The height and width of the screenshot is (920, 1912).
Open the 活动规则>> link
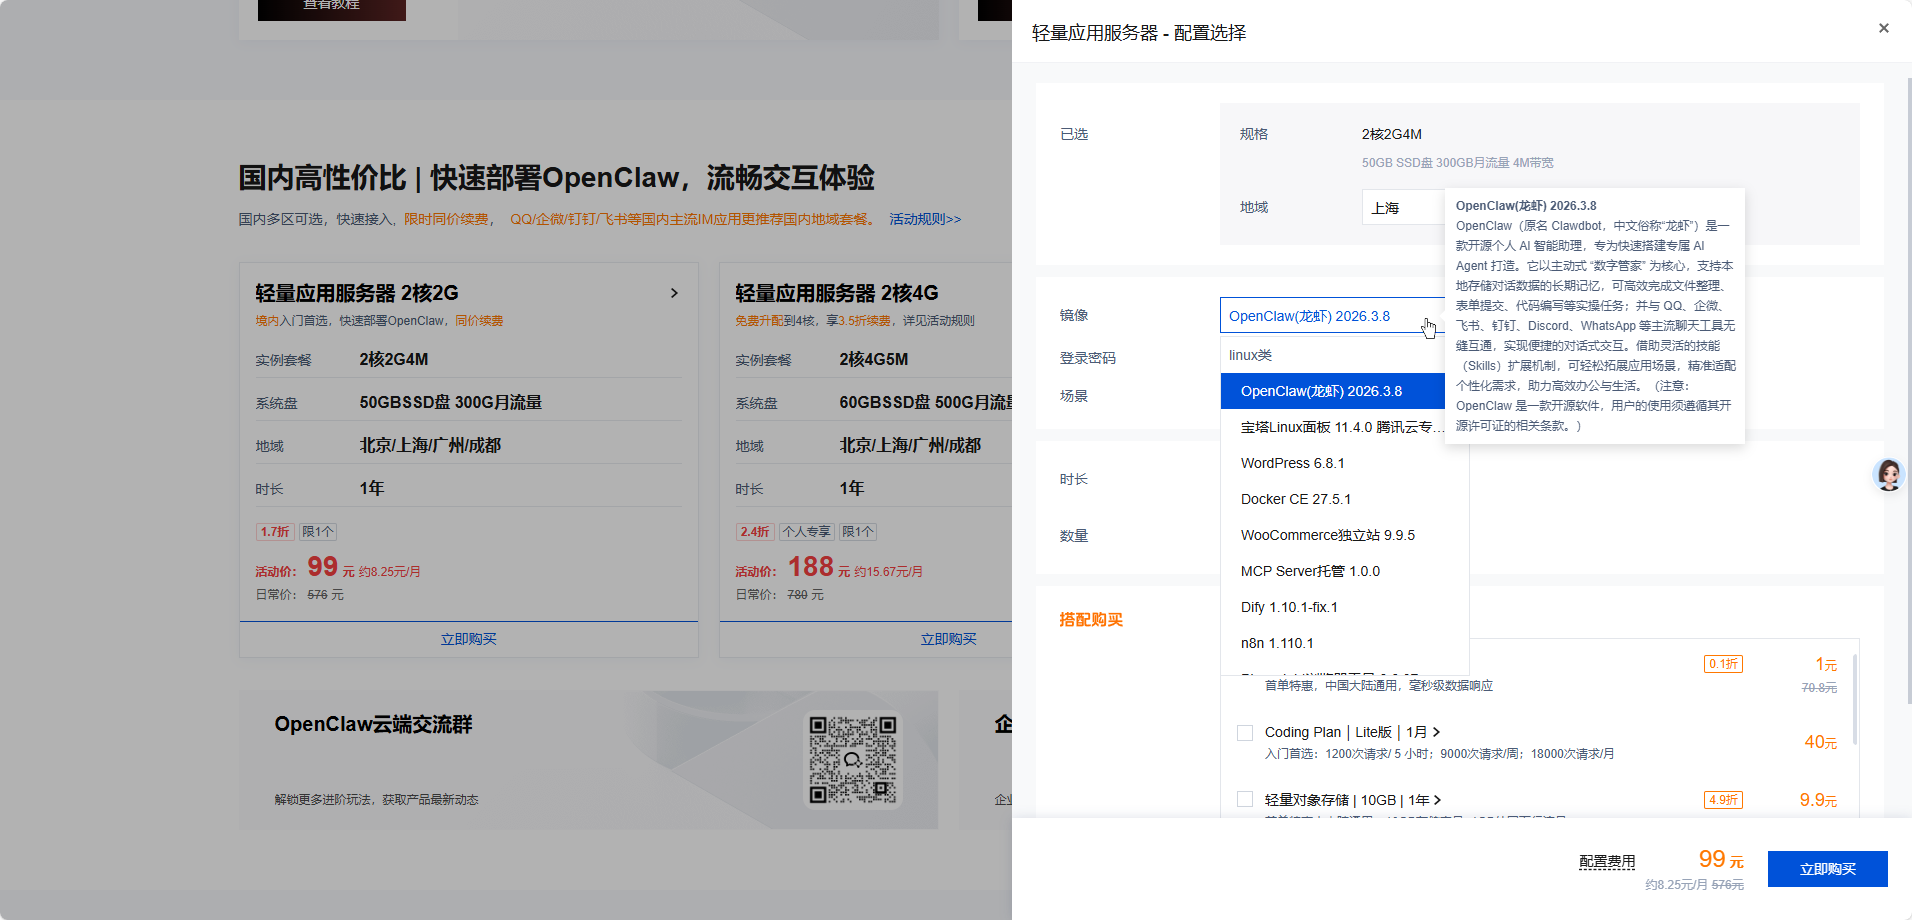point(924,219)
